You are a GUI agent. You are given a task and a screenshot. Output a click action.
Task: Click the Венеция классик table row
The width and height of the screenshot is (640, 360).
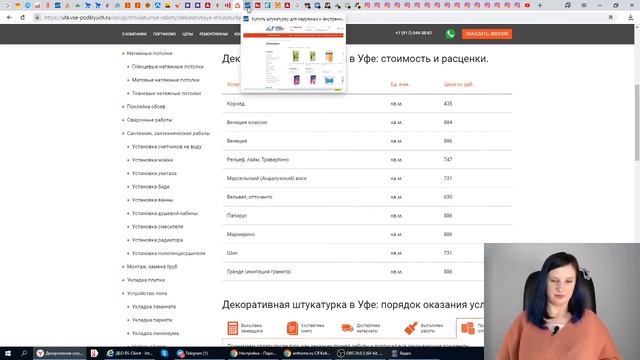tap(367, 122)
